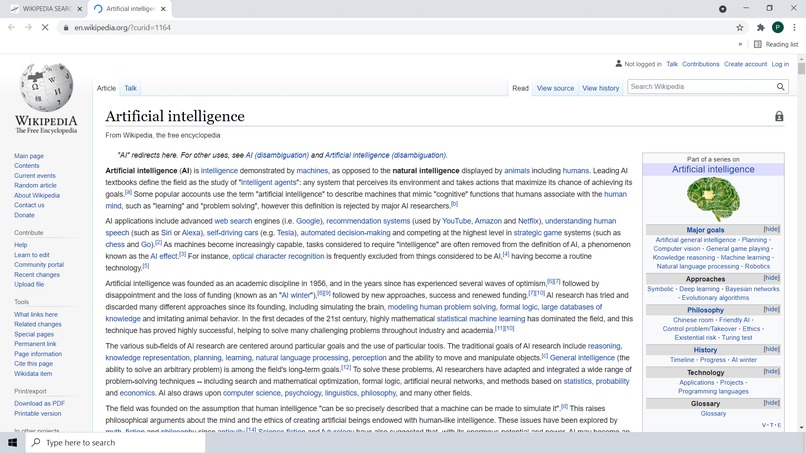Screen dimensions: 806x453
Task: Hide the Approaches section in sidebar box
Action: click(x=772, y=278)
